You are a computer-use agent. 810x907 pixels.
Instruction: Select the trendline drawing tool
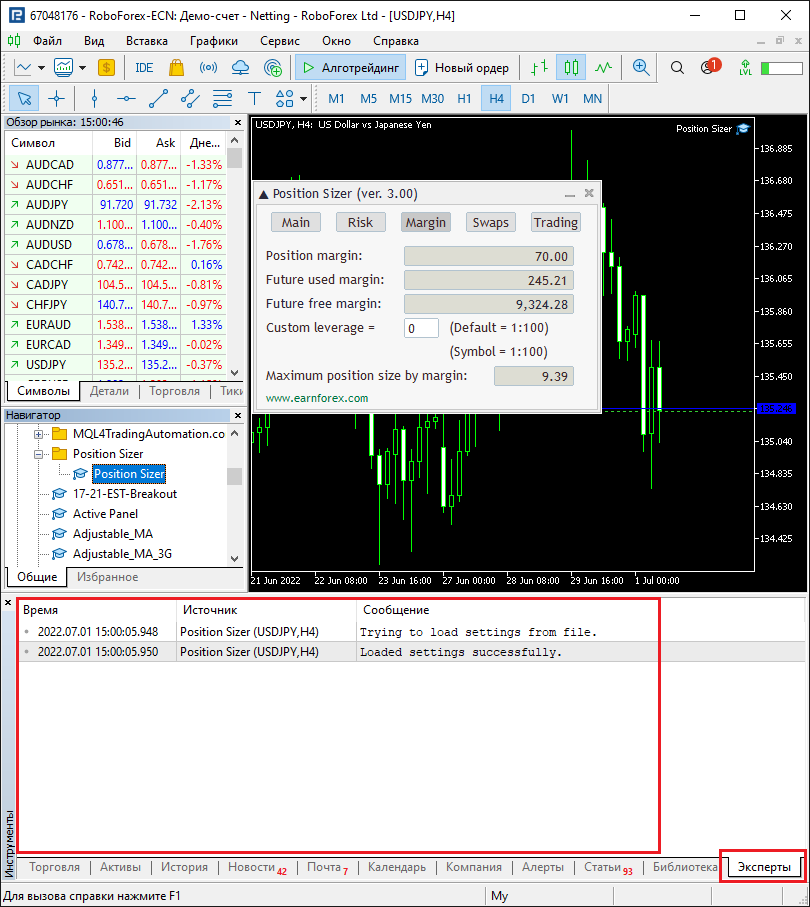158,98
